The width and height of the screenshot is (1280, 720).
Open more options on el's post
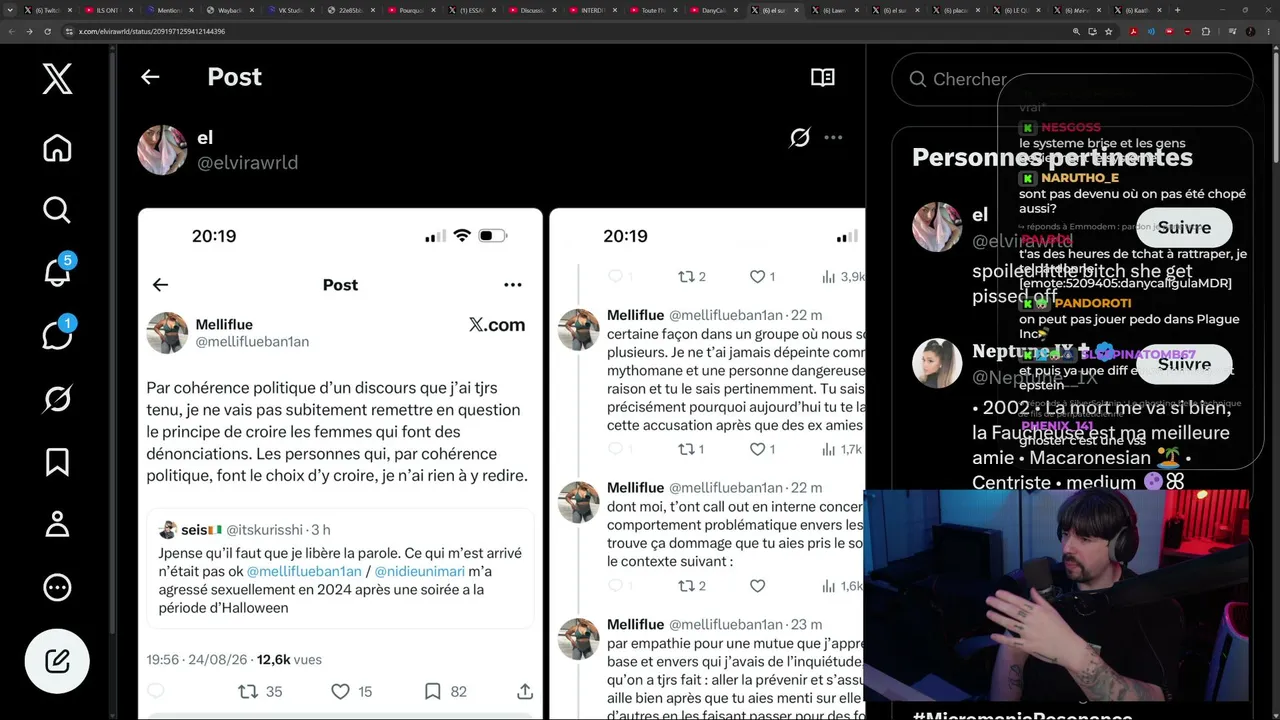[x=833, y=138]
